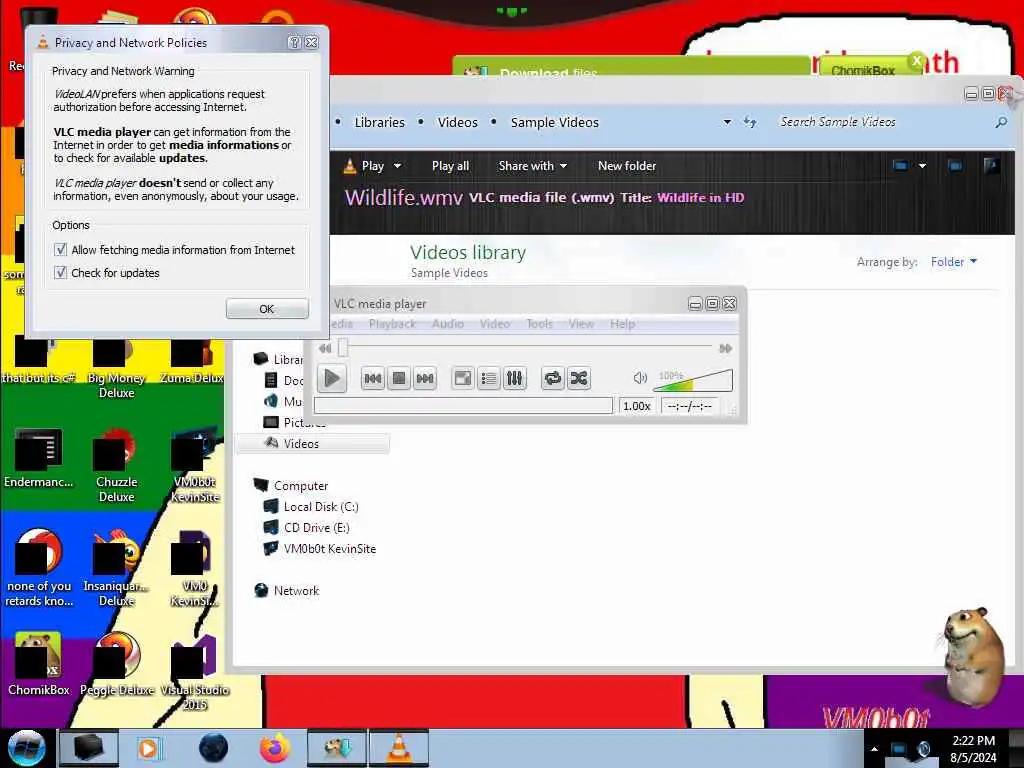Open Chuzzle Deluxe desktop shortcut
Image resolution: width=1024 pixels, height=768 pixels.
[116, 466]
